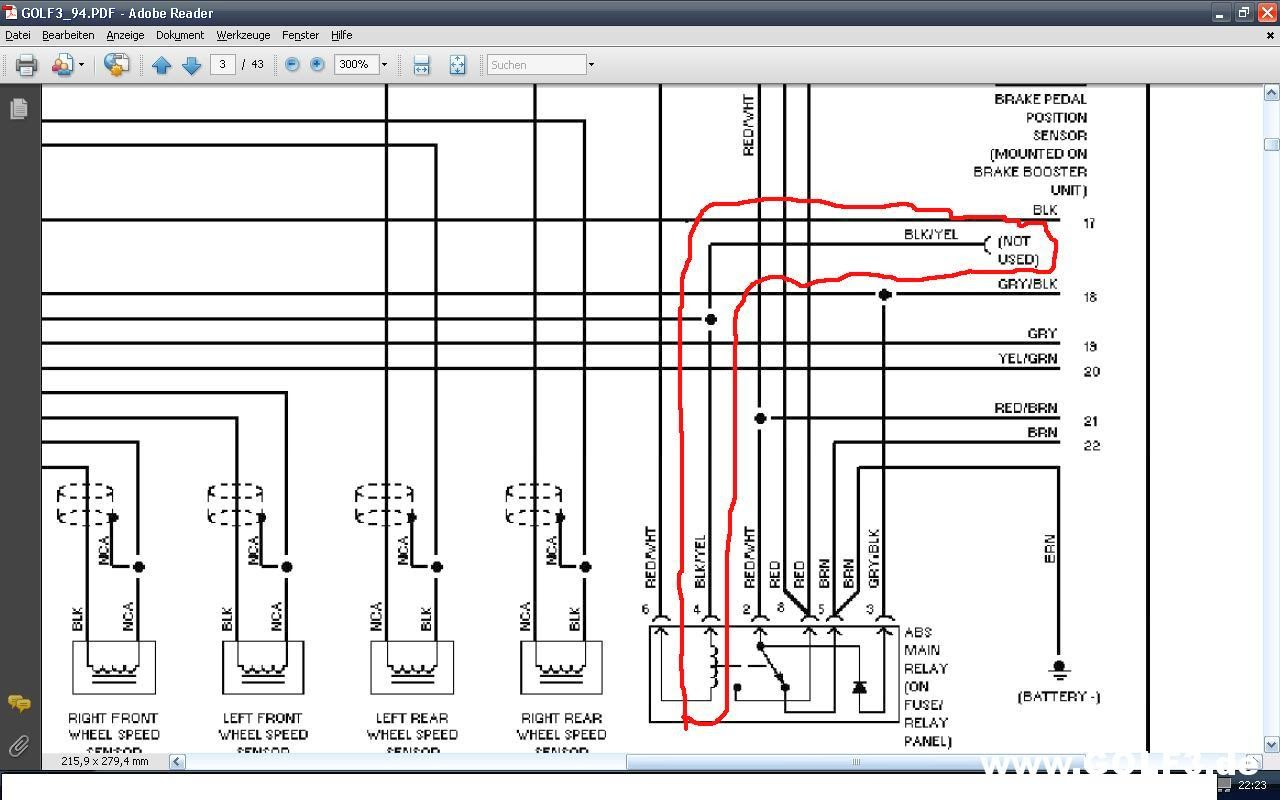This screenshot has height=800, width=1280.
Task: Open the Fenster menu
Action: point(300,35)
